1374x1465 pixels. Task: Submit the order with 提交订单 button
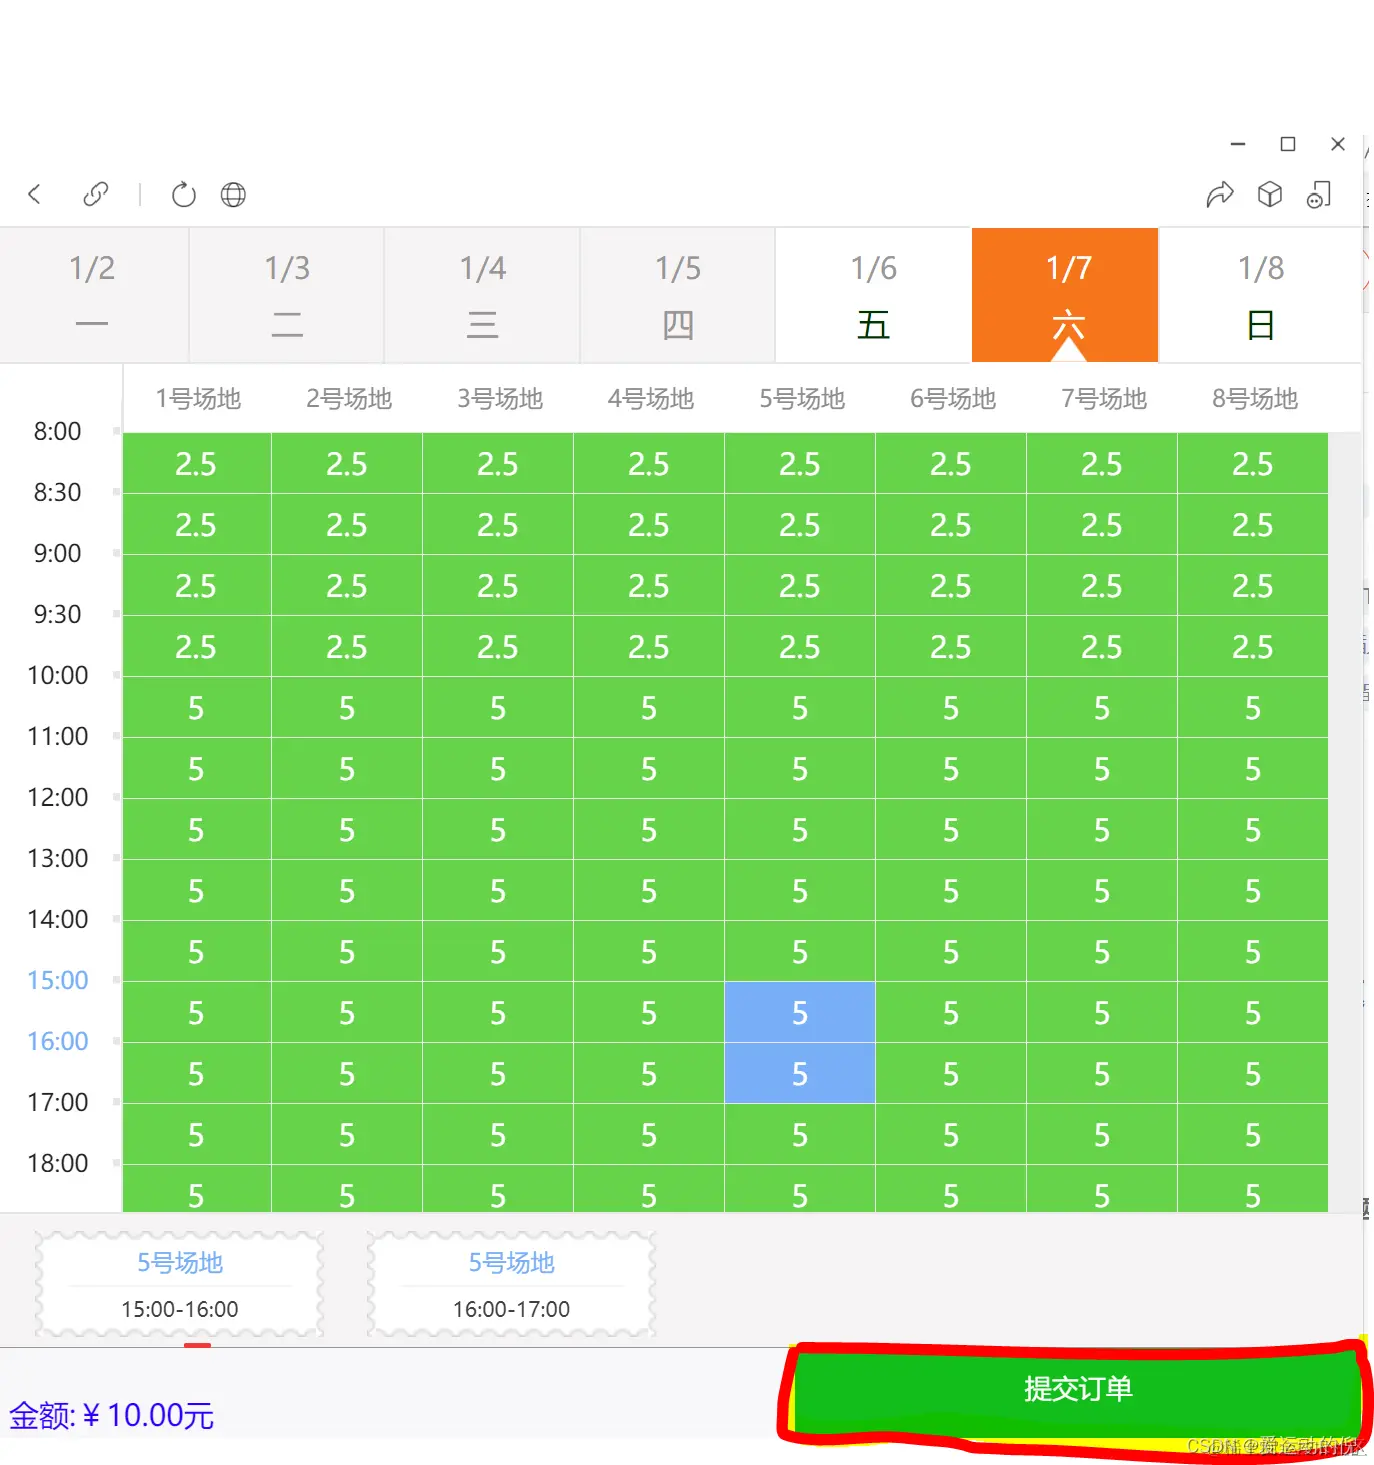[1077, 1389]
